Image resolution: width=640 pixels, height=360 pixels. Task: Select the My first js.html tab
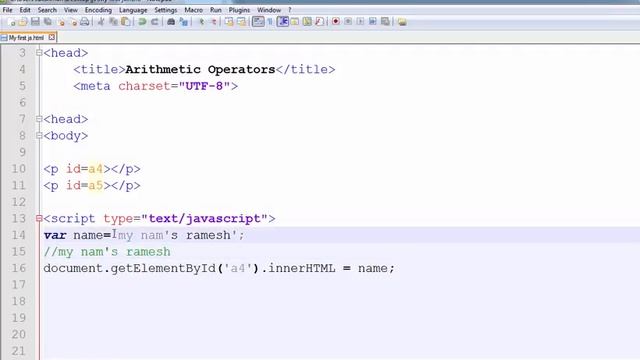26,38
